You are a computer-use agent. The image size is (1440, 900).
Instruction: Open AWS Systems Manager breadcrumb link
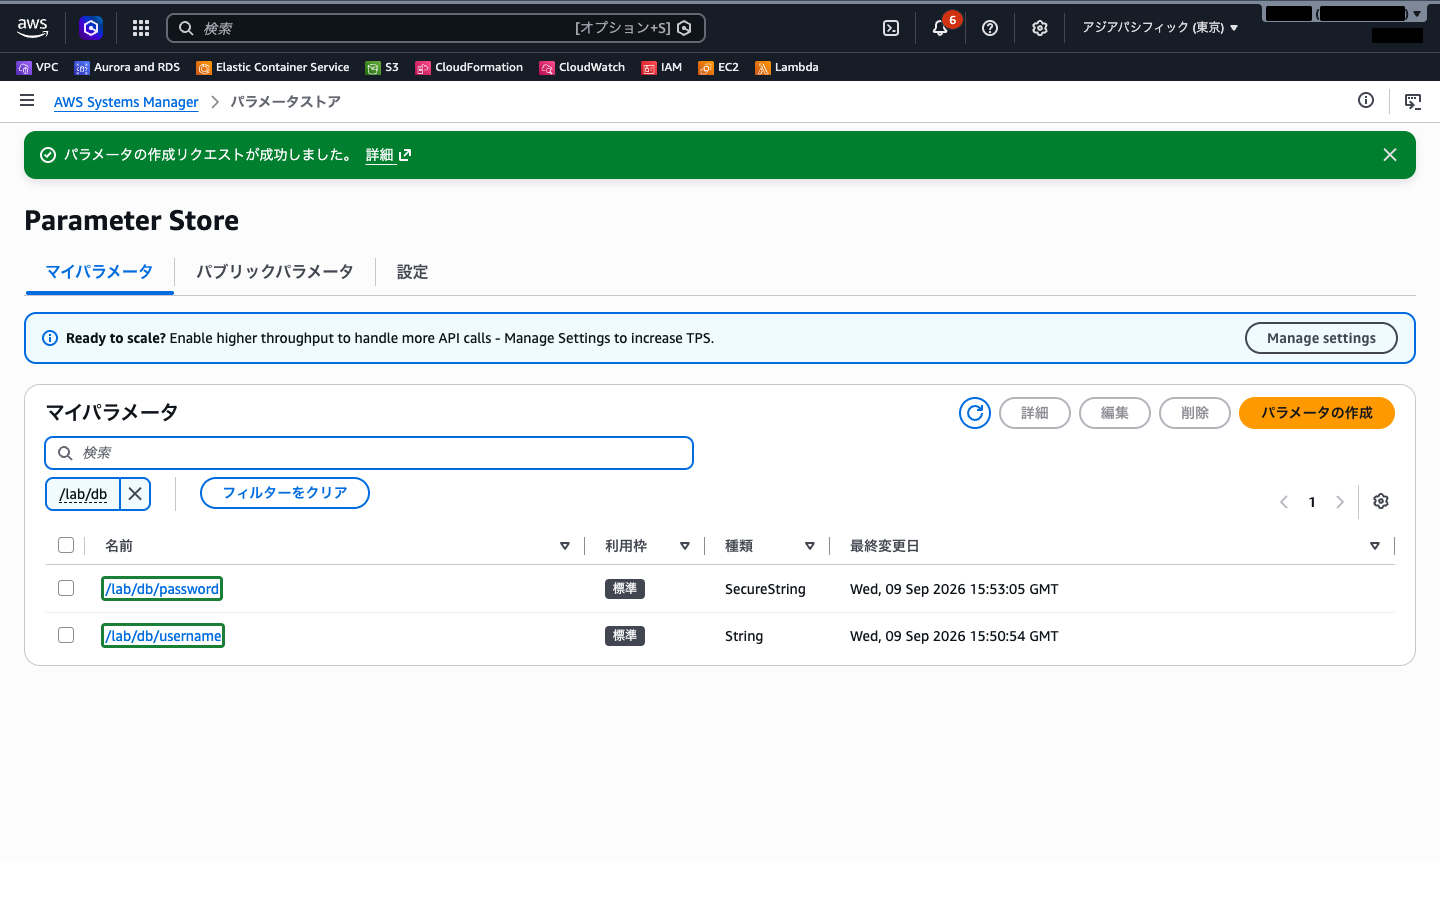pos(126,102)
